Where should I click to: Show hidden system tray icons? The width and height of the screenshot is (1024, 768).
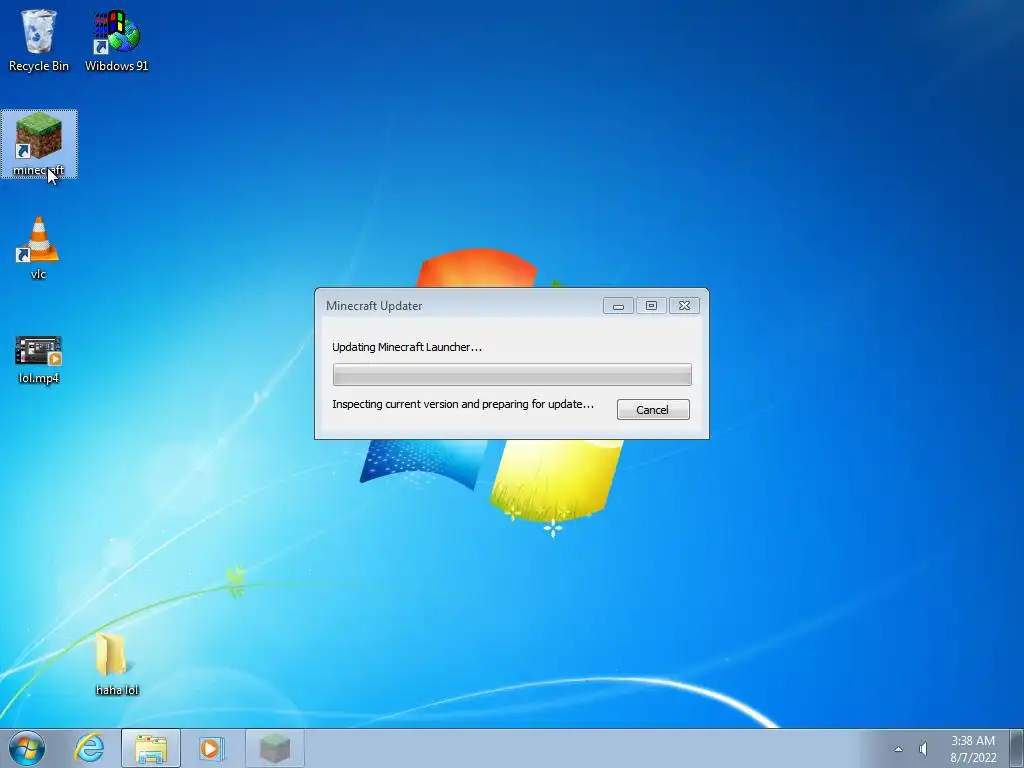tap(899, 749)
